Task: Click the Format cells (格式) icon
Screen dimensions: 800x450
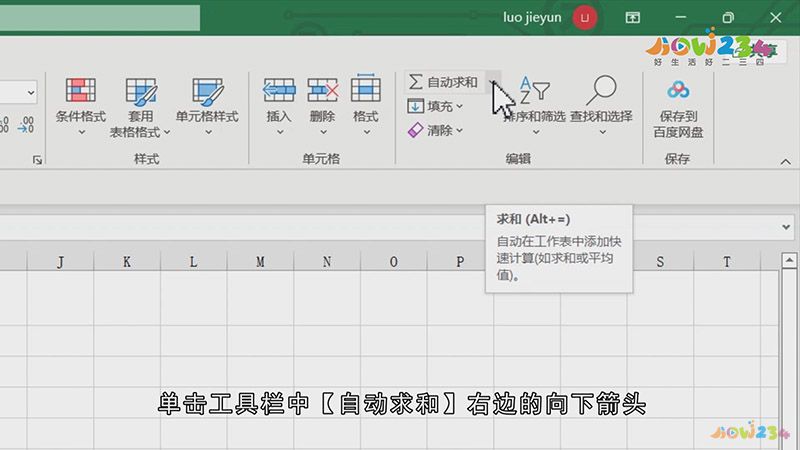Action: pos(366,89)
